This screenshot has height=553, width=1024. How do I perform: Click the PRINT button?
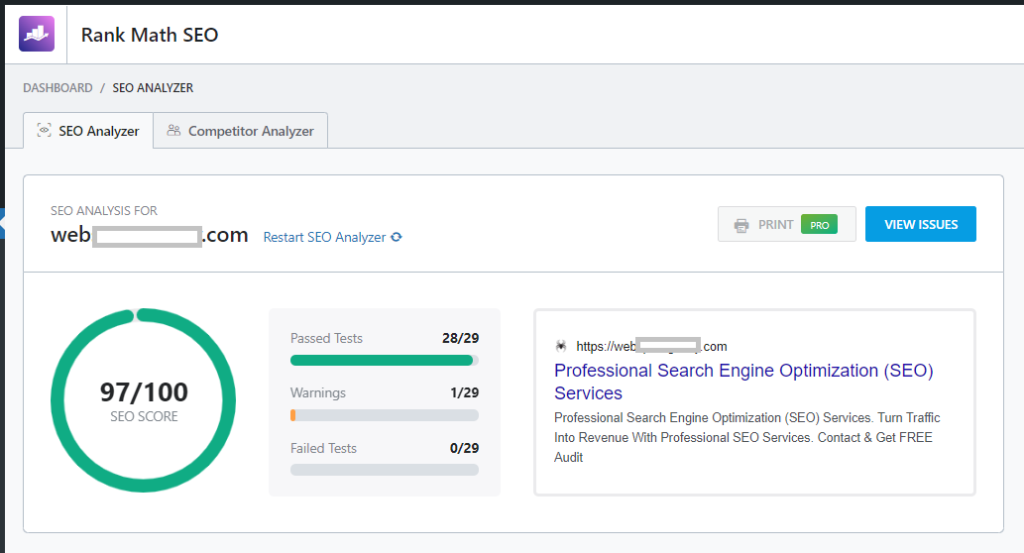coord(786,224)
